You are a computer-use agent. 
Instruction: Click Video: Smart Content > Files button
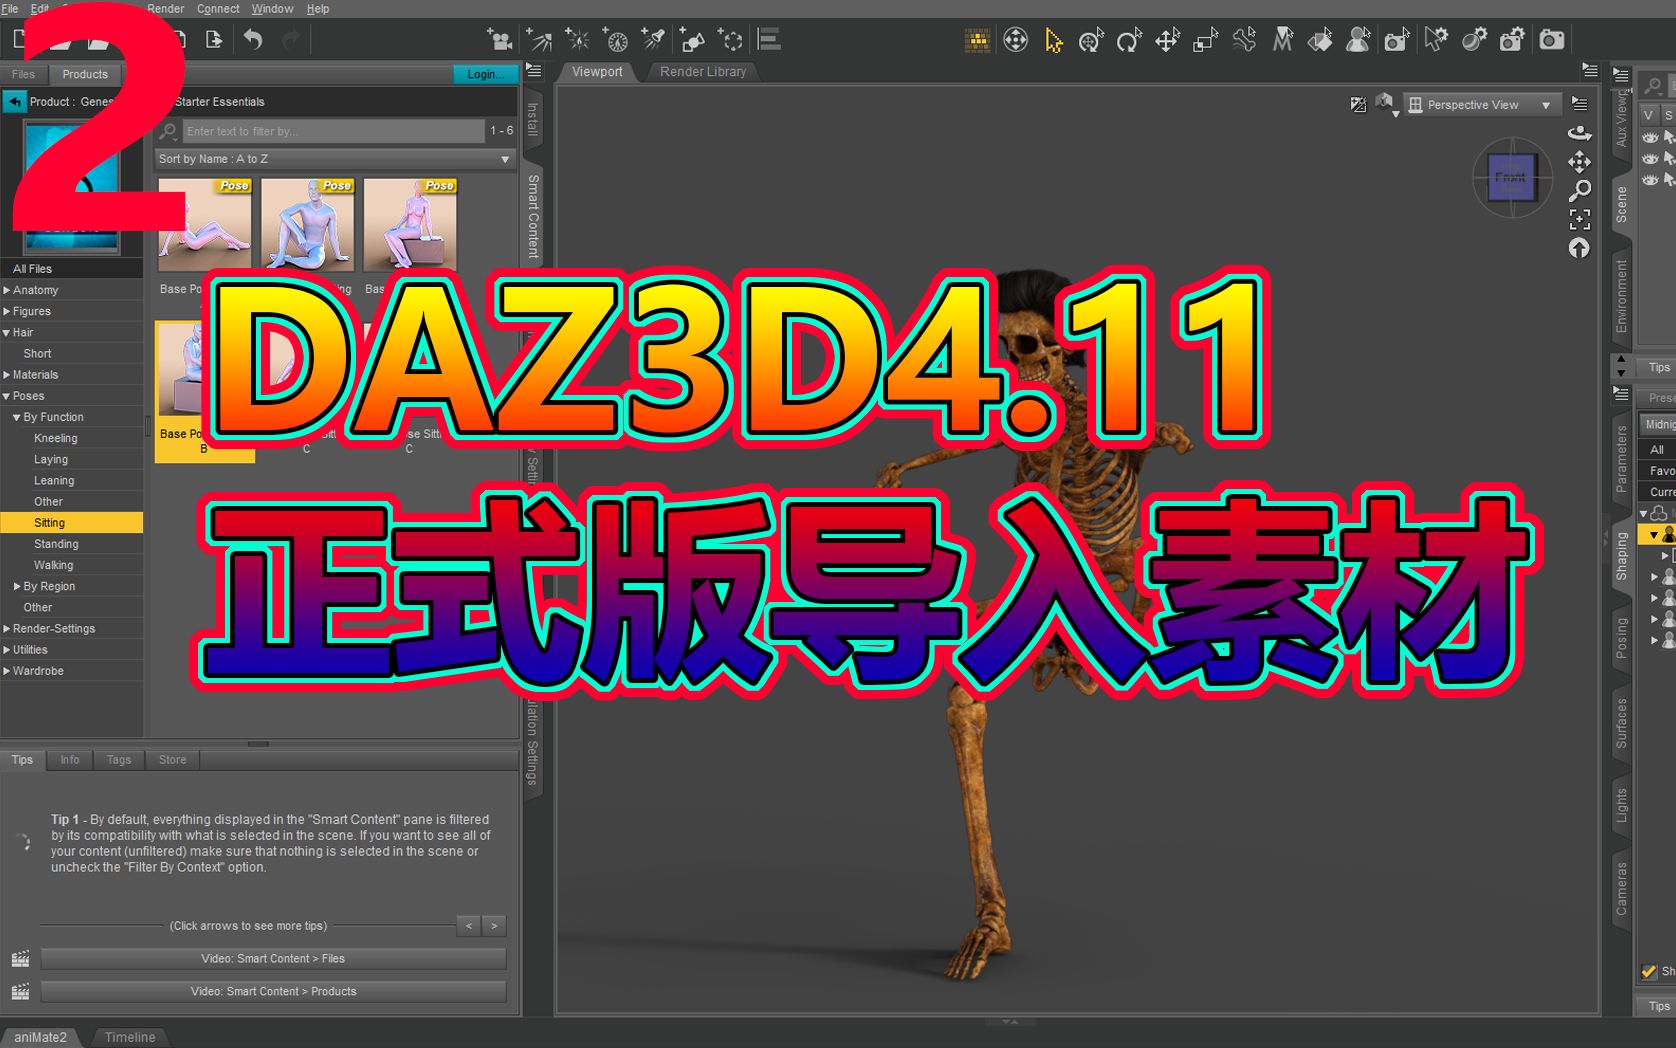[x=273, y=959]
